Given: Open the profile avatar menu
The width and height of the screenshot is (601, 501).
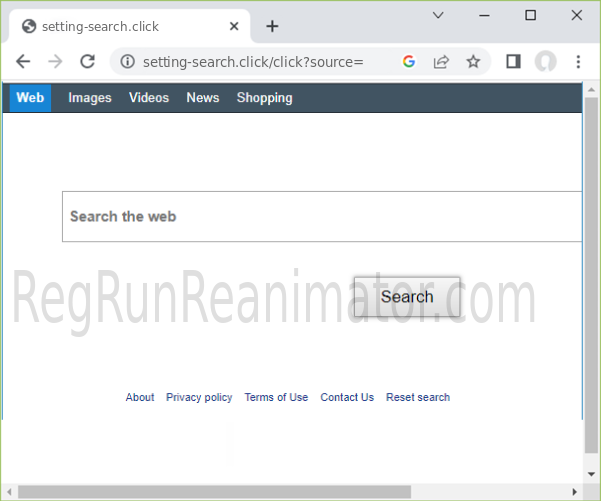Looking at the screenshot, I should tap(545, 61).
